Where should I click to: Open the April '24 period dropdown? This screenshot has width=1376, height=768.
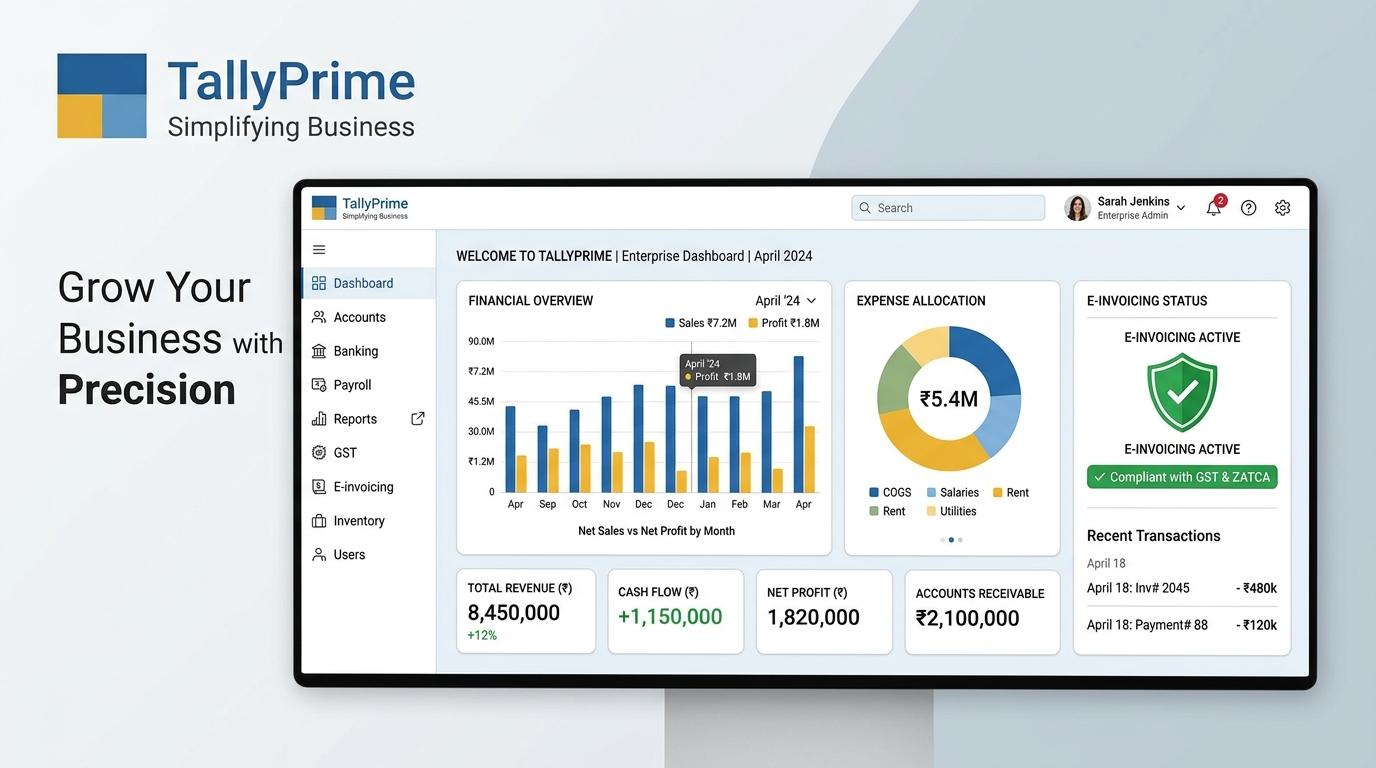pyautogui.click(x=786, y=301)
